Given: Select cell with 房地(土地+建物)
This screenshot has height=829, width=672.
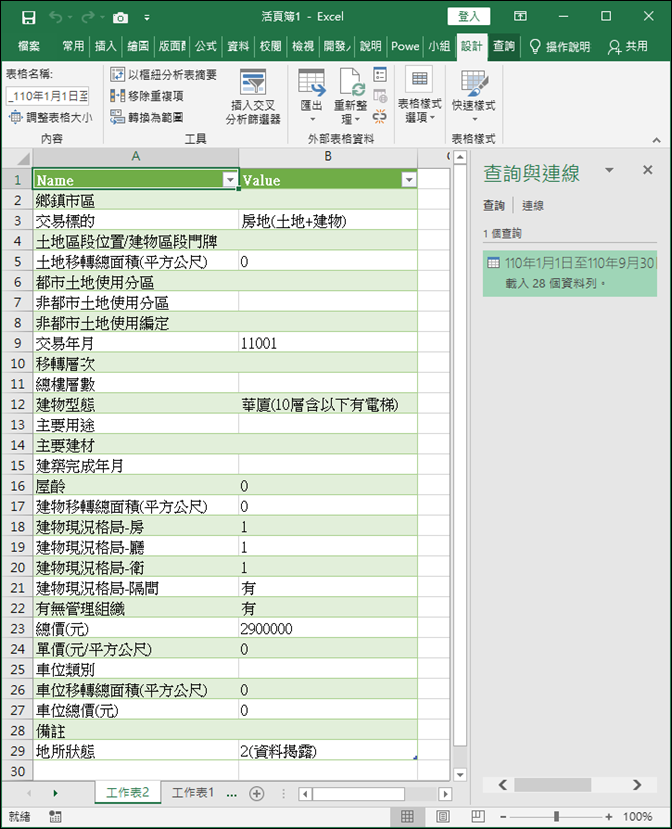Looking at the screenshot, I should click(x=328, y=221).
